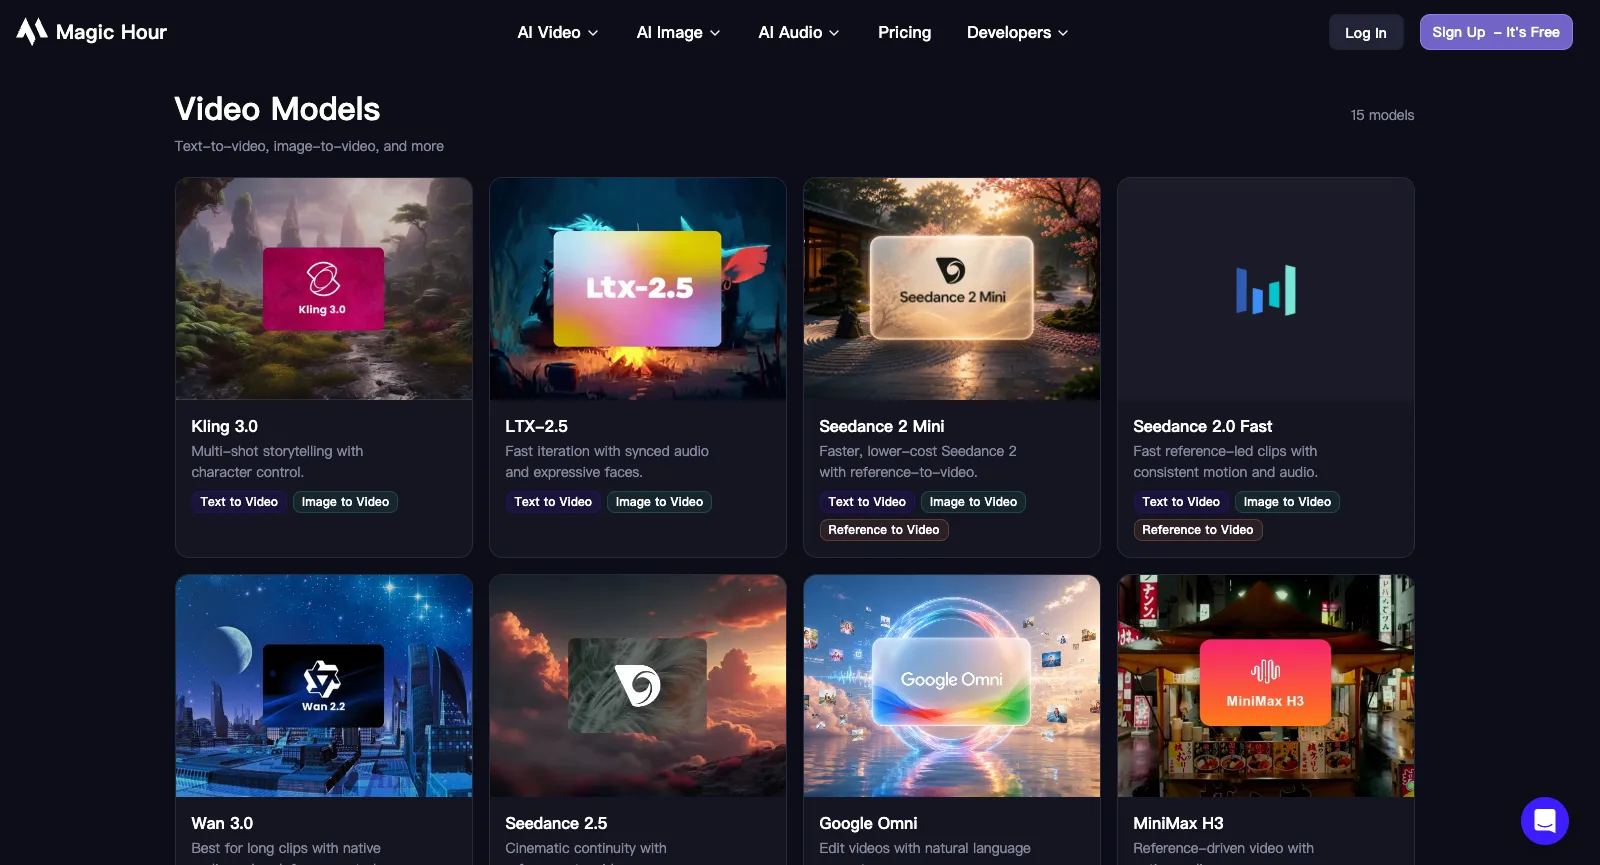The height and width of the screenshot is (865, 1600).
Task: Open the Pricing page
Action: tap(904, 33)
